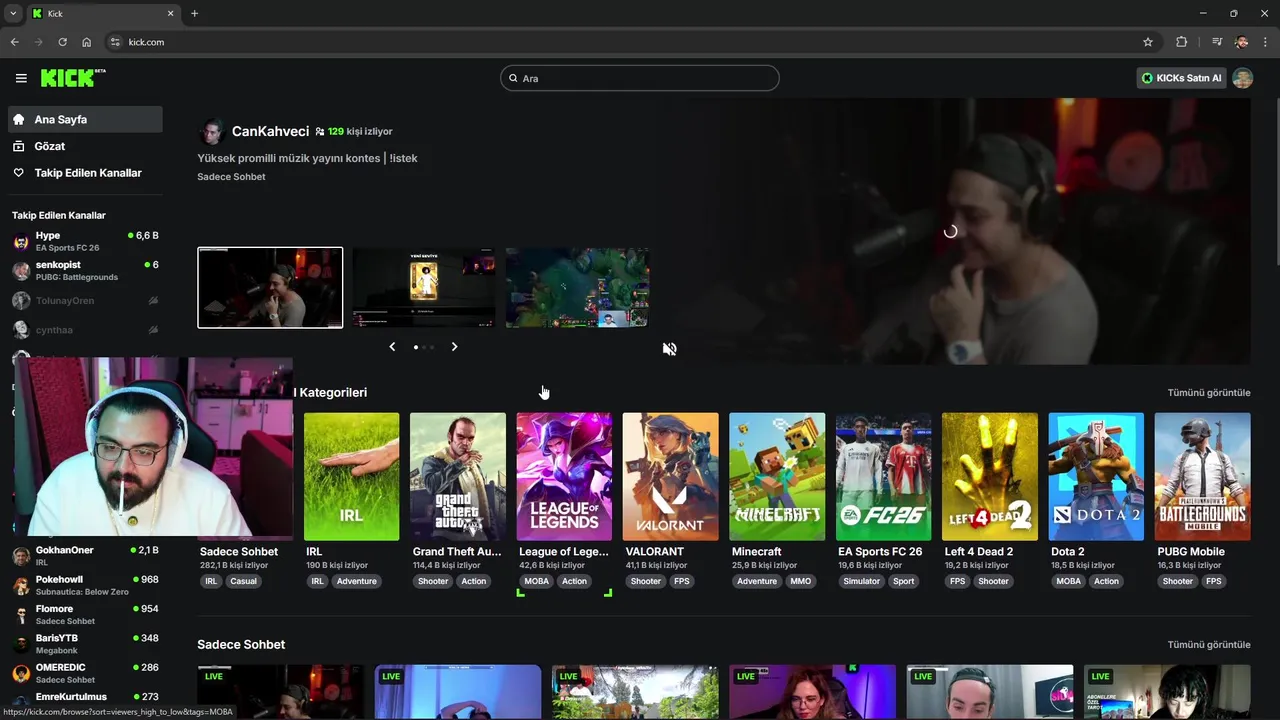Open CanKahveci channel name
This screenshot has width=1280, height=720.
tap(270, 131)
